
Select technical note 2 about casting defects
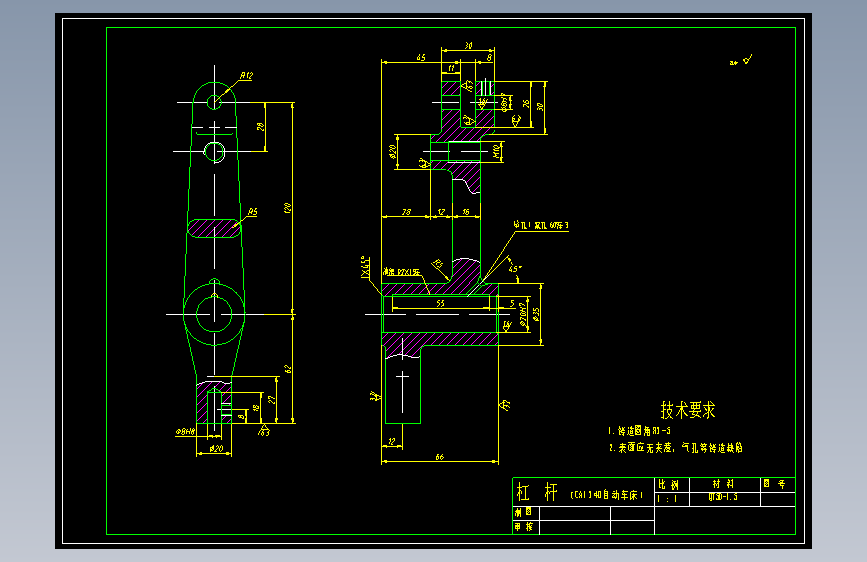point(676,447)
